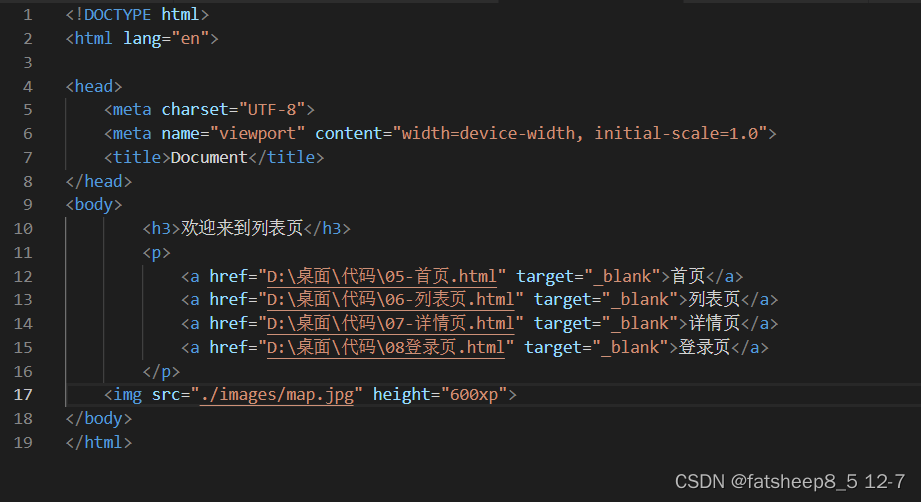Open the 07-详情页.html href path
Image resolution: width=921 pixels, height=502 pixels.
click(391, 323)
